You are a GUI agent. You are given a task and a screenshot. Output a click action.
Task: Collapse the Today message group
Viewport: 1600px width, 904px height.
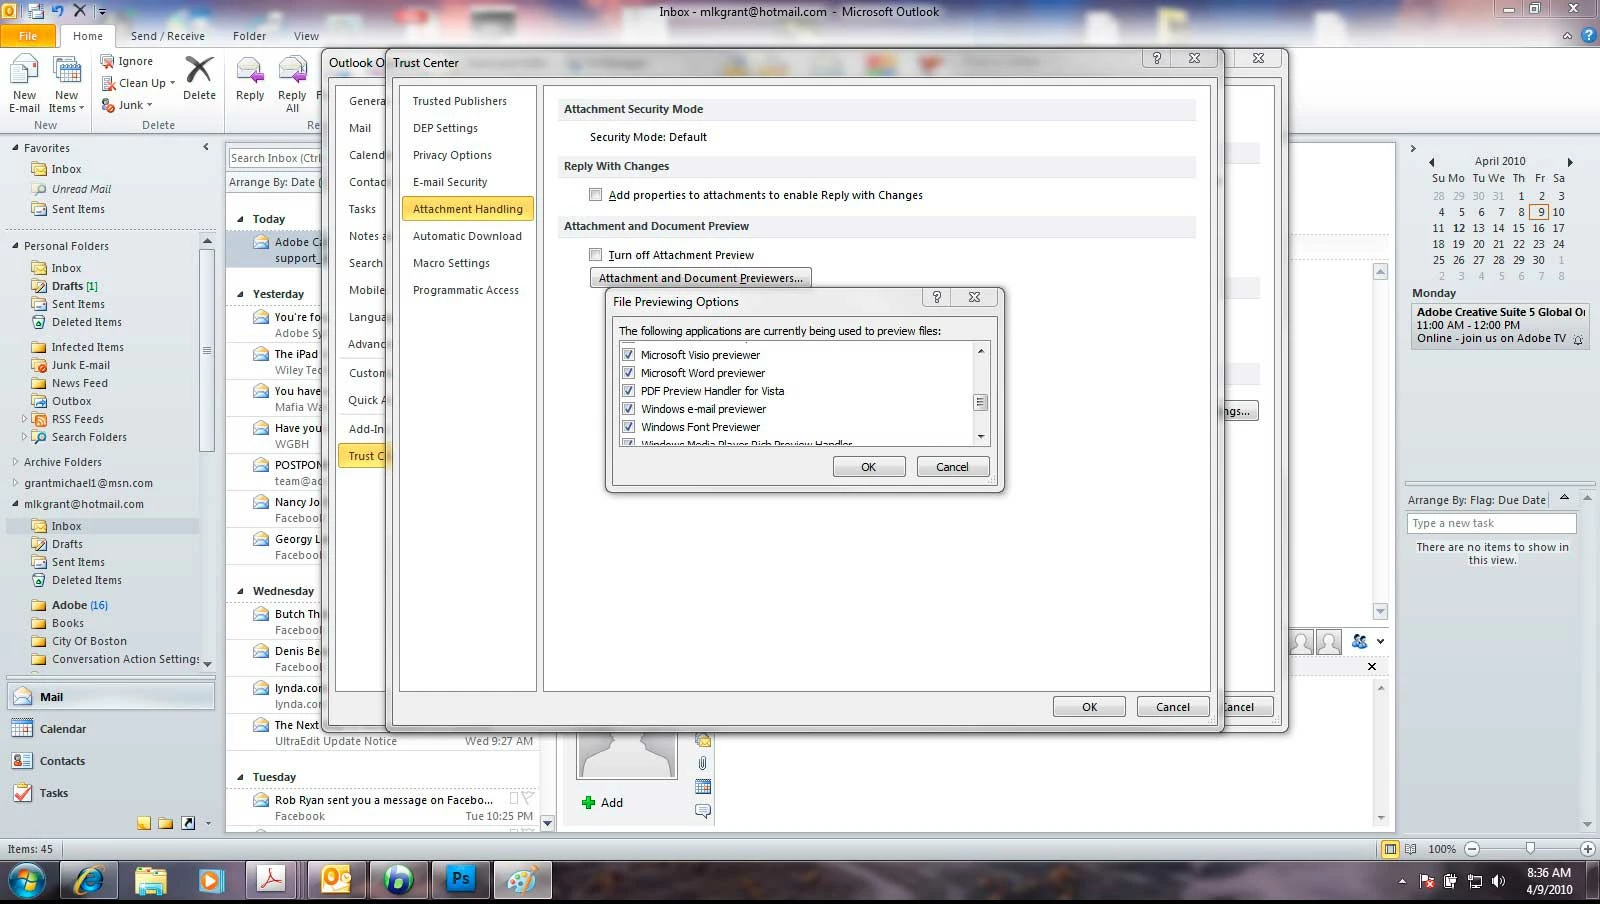pyautogui.click(x=240, y=219)
